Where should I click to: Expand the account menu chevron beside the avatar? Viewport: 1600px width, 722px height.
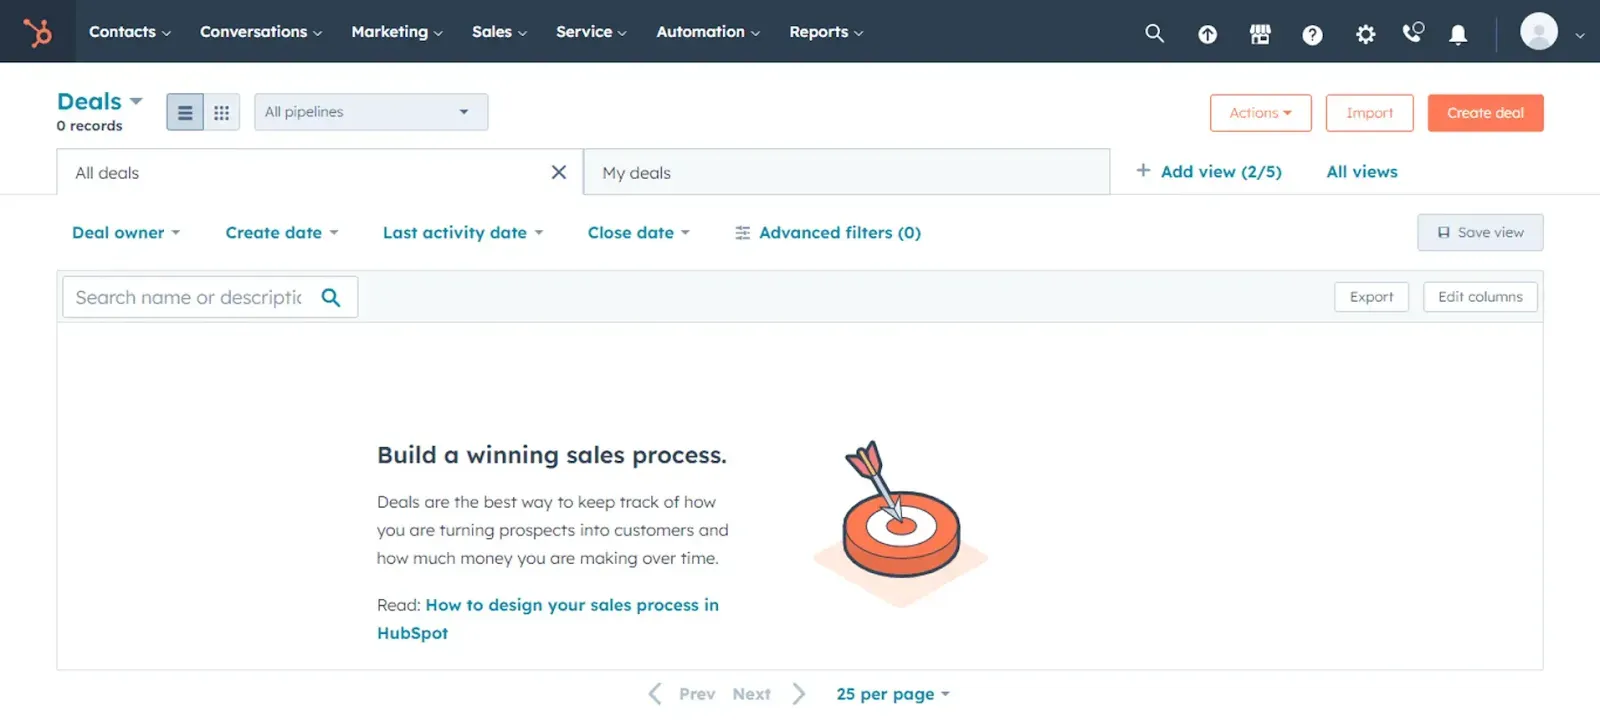1580,35
